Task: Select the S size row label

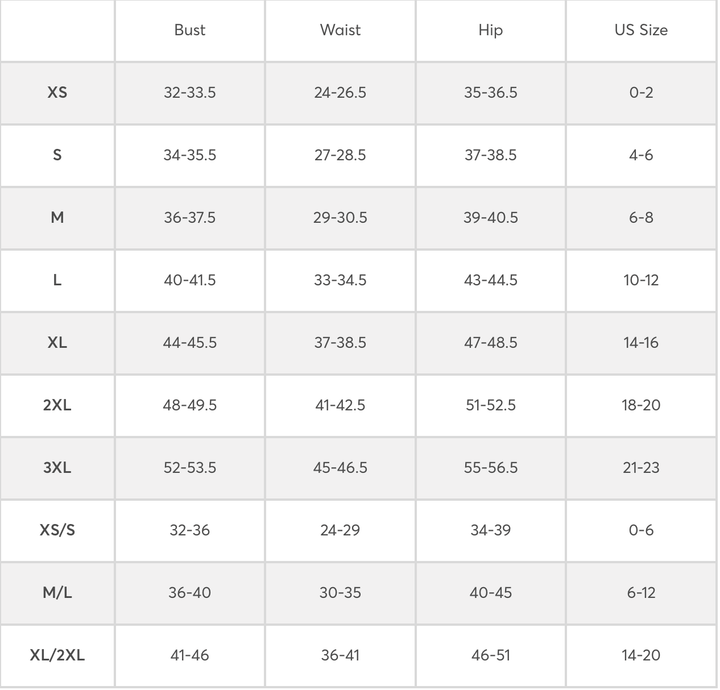Action: (57, 155)
